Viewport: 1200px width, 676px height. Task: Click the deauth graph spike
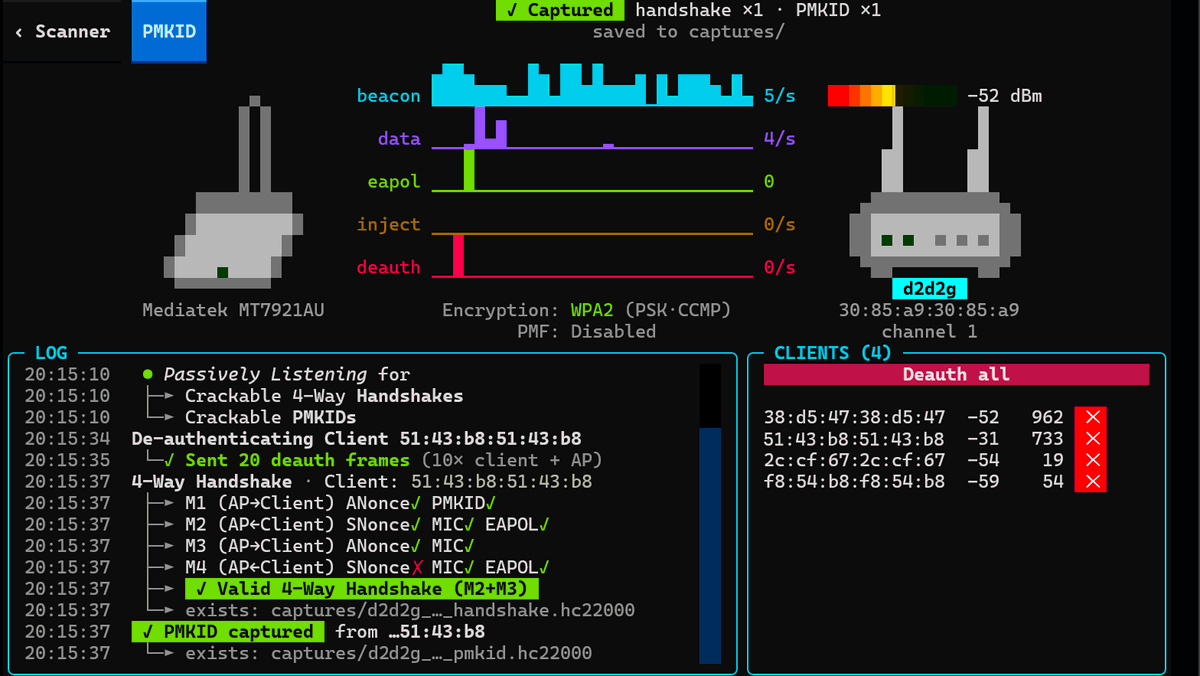[459, 255]
